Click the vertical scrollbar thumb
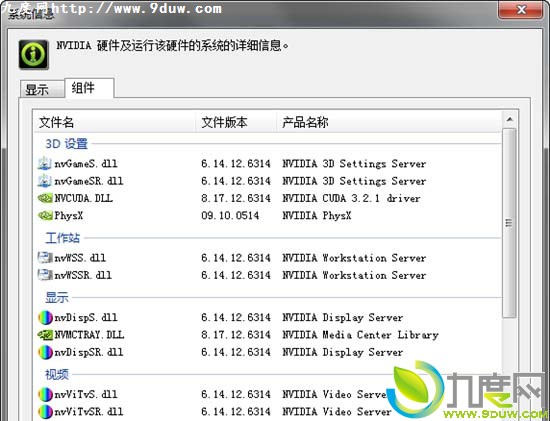 pos(509,223)
